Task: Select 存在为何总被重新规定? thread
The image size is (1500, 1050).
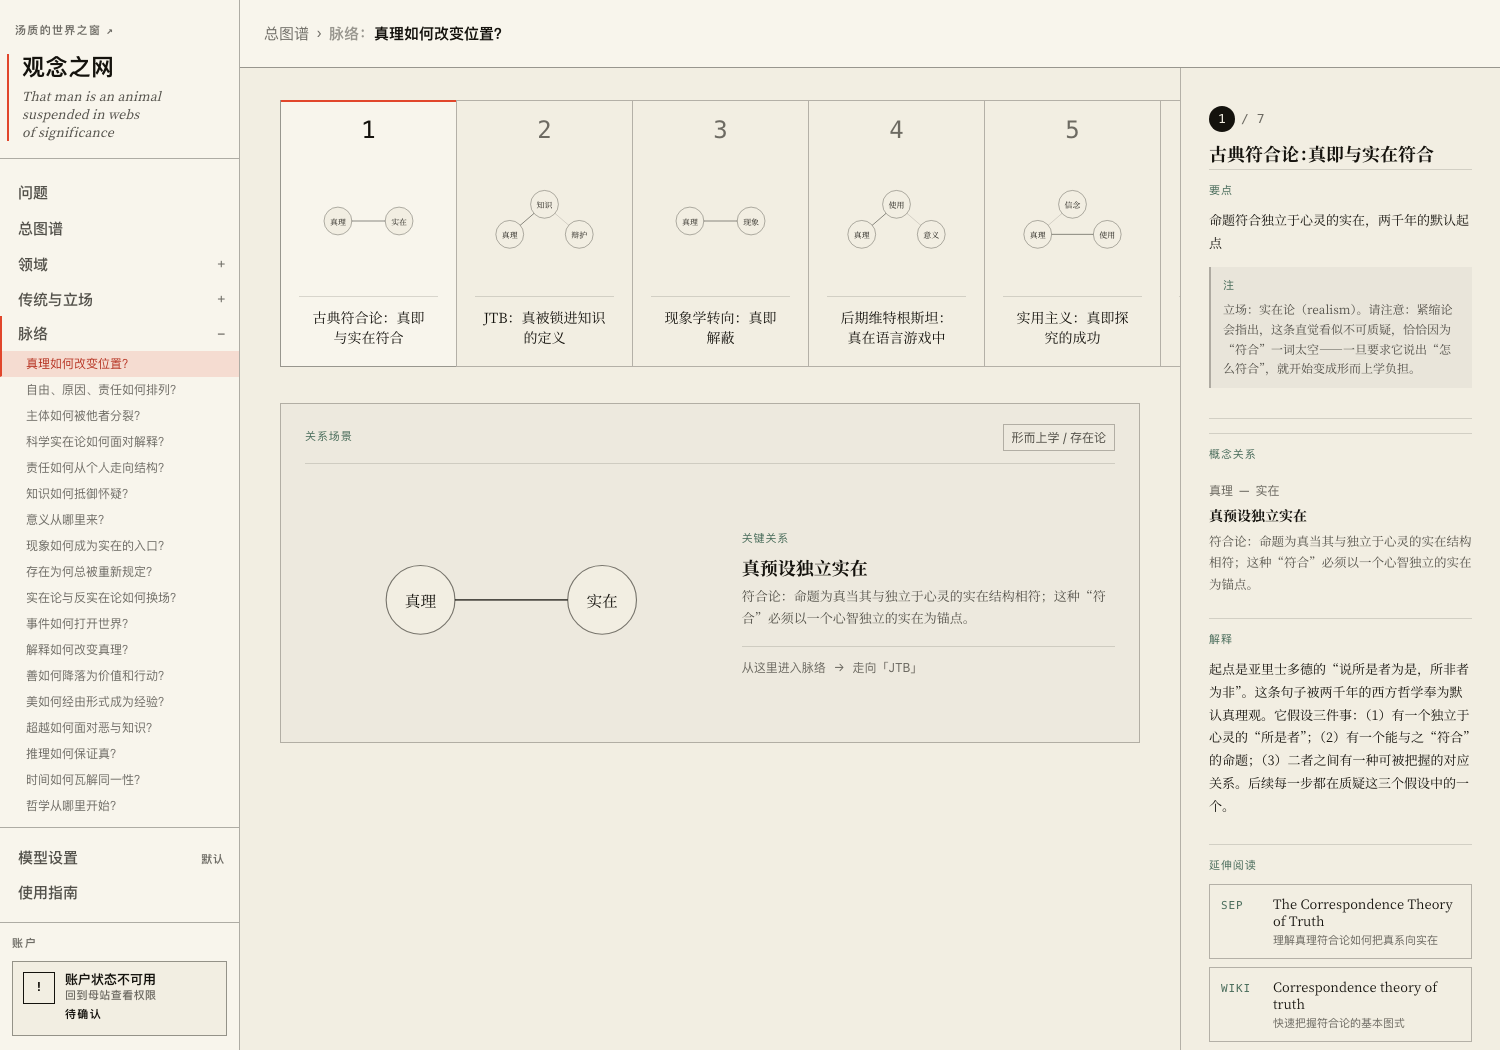Action: click(120, 572)
